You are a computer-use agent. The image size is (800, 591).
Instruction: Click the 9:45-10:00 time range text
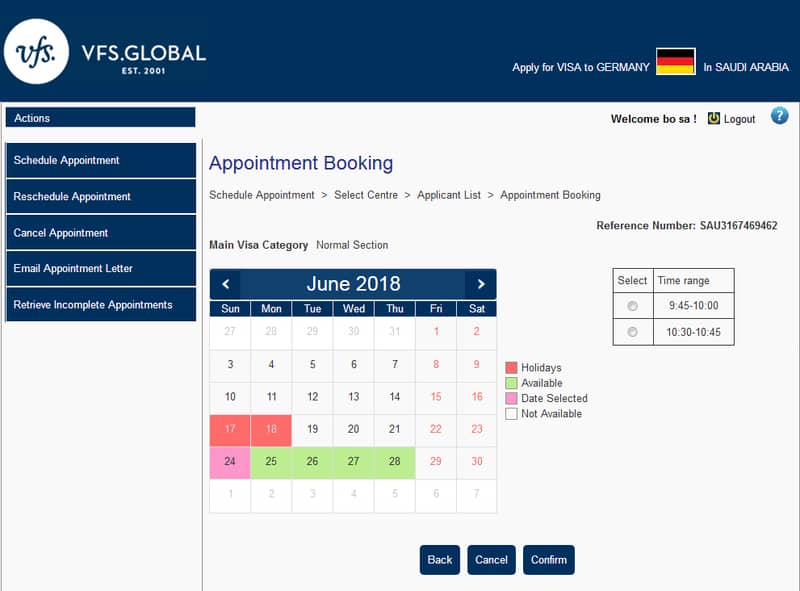pos(693,306)
